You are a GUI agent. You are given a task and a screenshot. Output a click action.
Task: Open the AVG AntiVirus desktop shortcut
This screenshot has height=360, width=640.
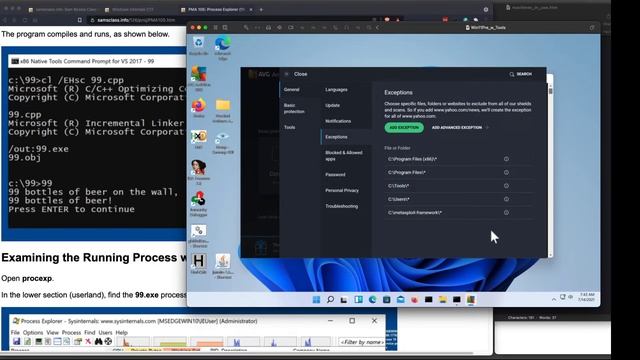point(199,78)
